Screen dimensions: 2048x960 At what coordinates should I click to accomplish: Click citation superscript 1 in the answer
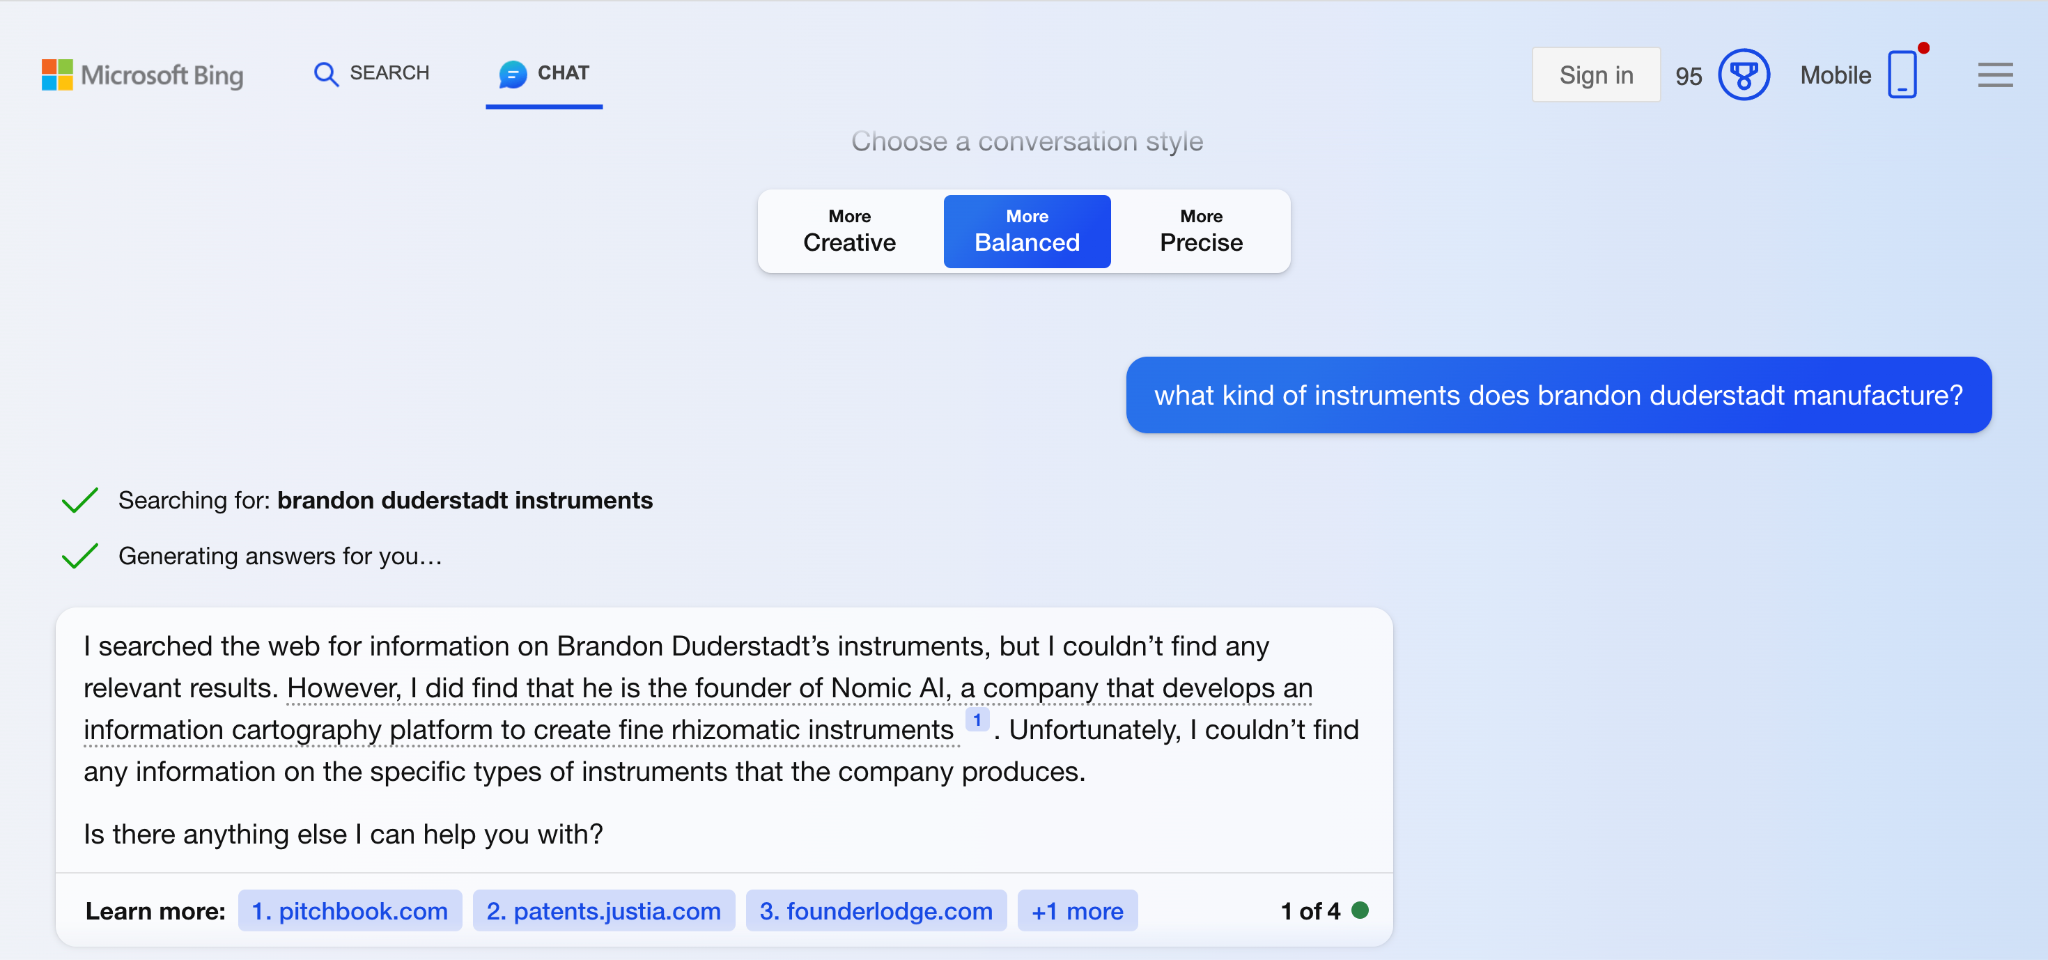pyautogui.click(x=977, y=720)
